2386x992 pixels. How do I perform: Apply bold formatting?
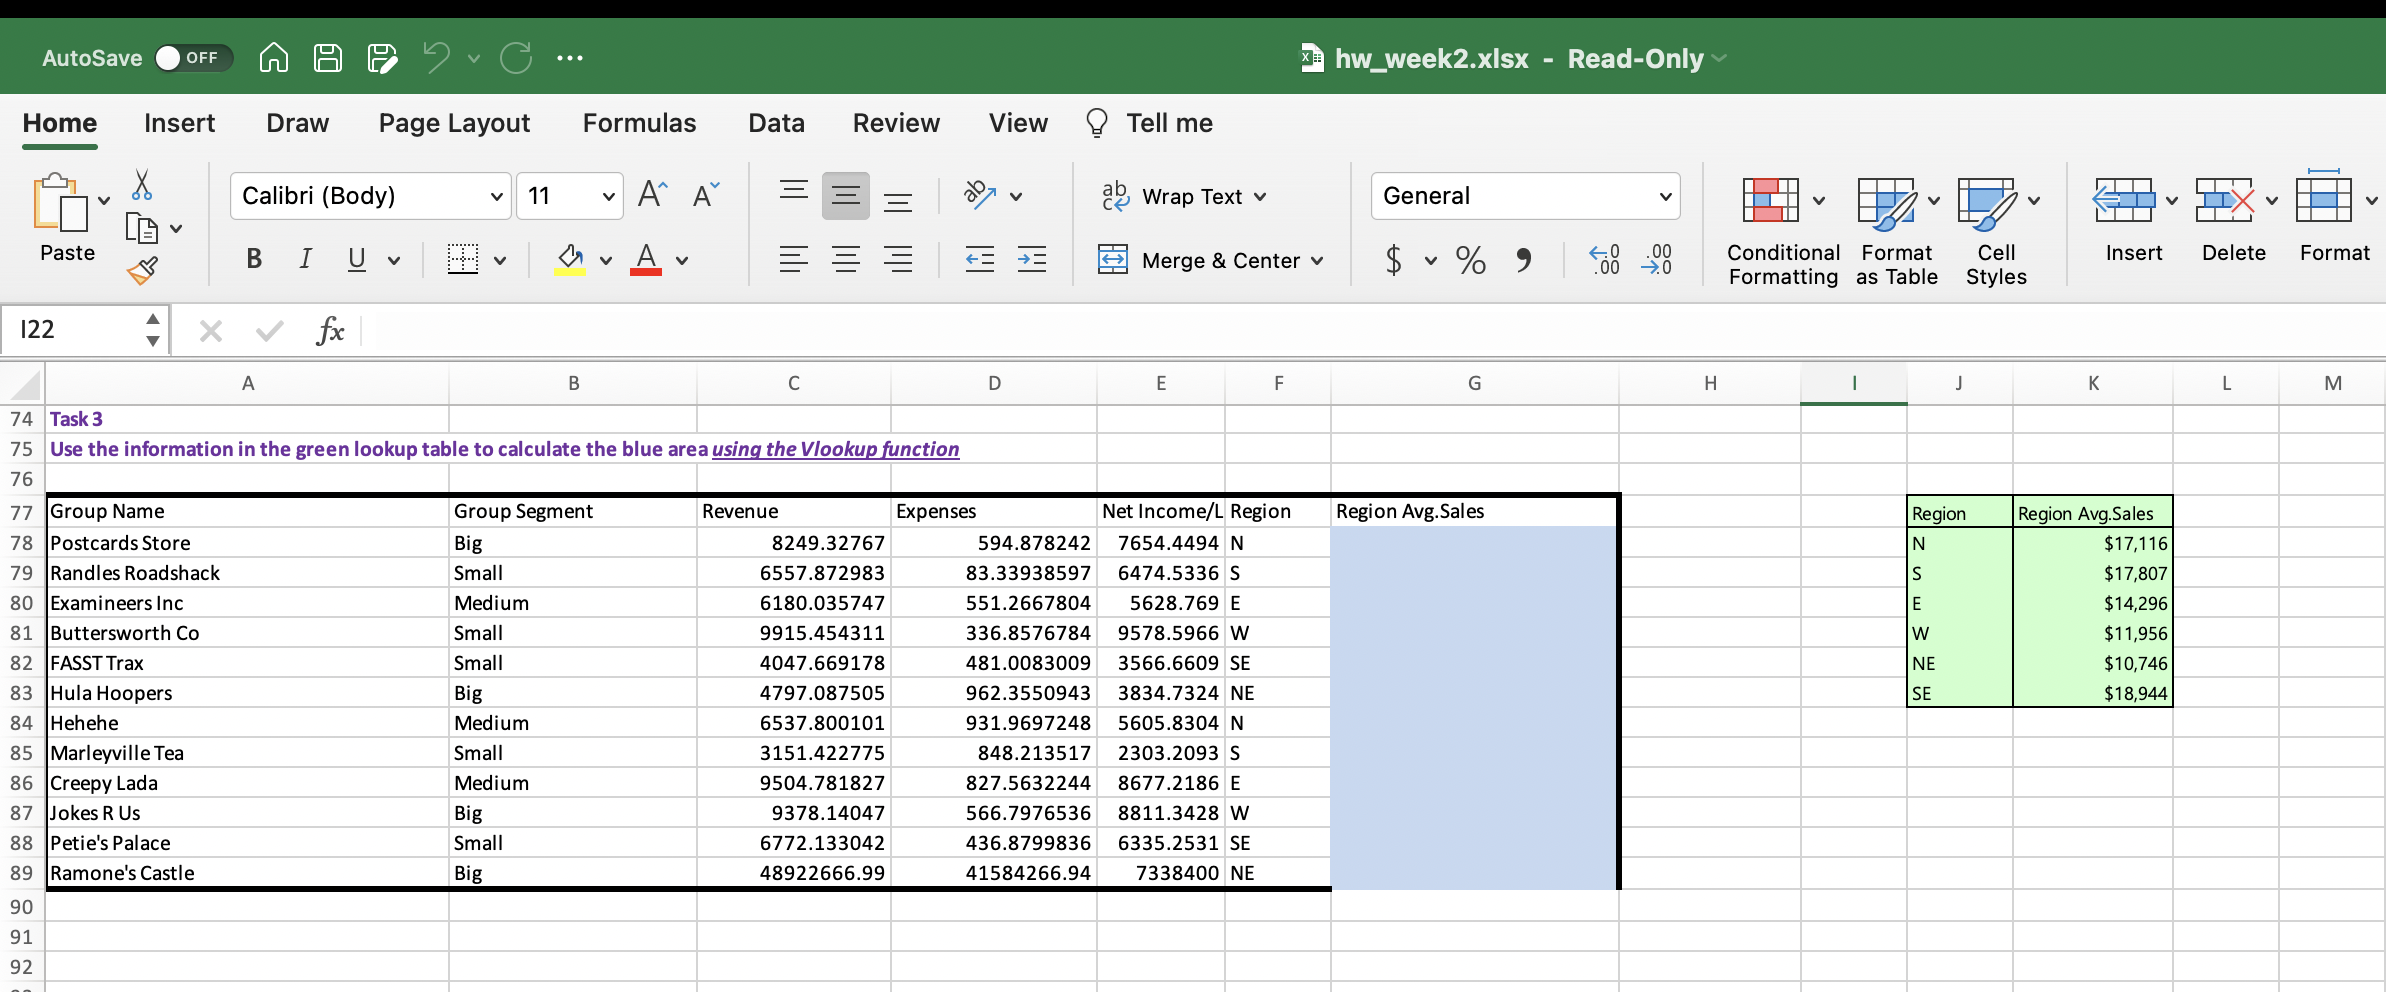coord(253,259)
